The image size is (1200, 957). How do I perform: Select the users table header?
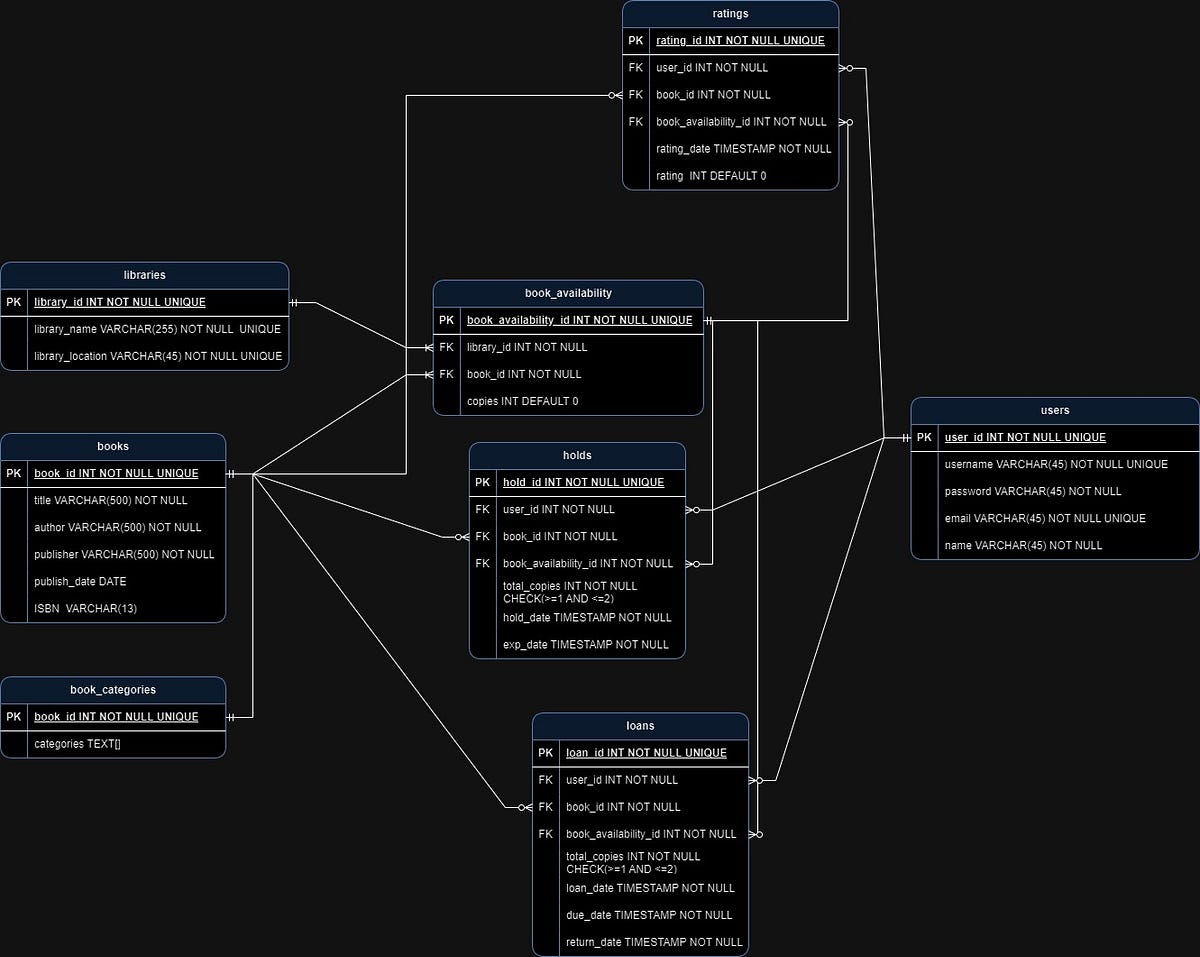[x=1055, y=410]
